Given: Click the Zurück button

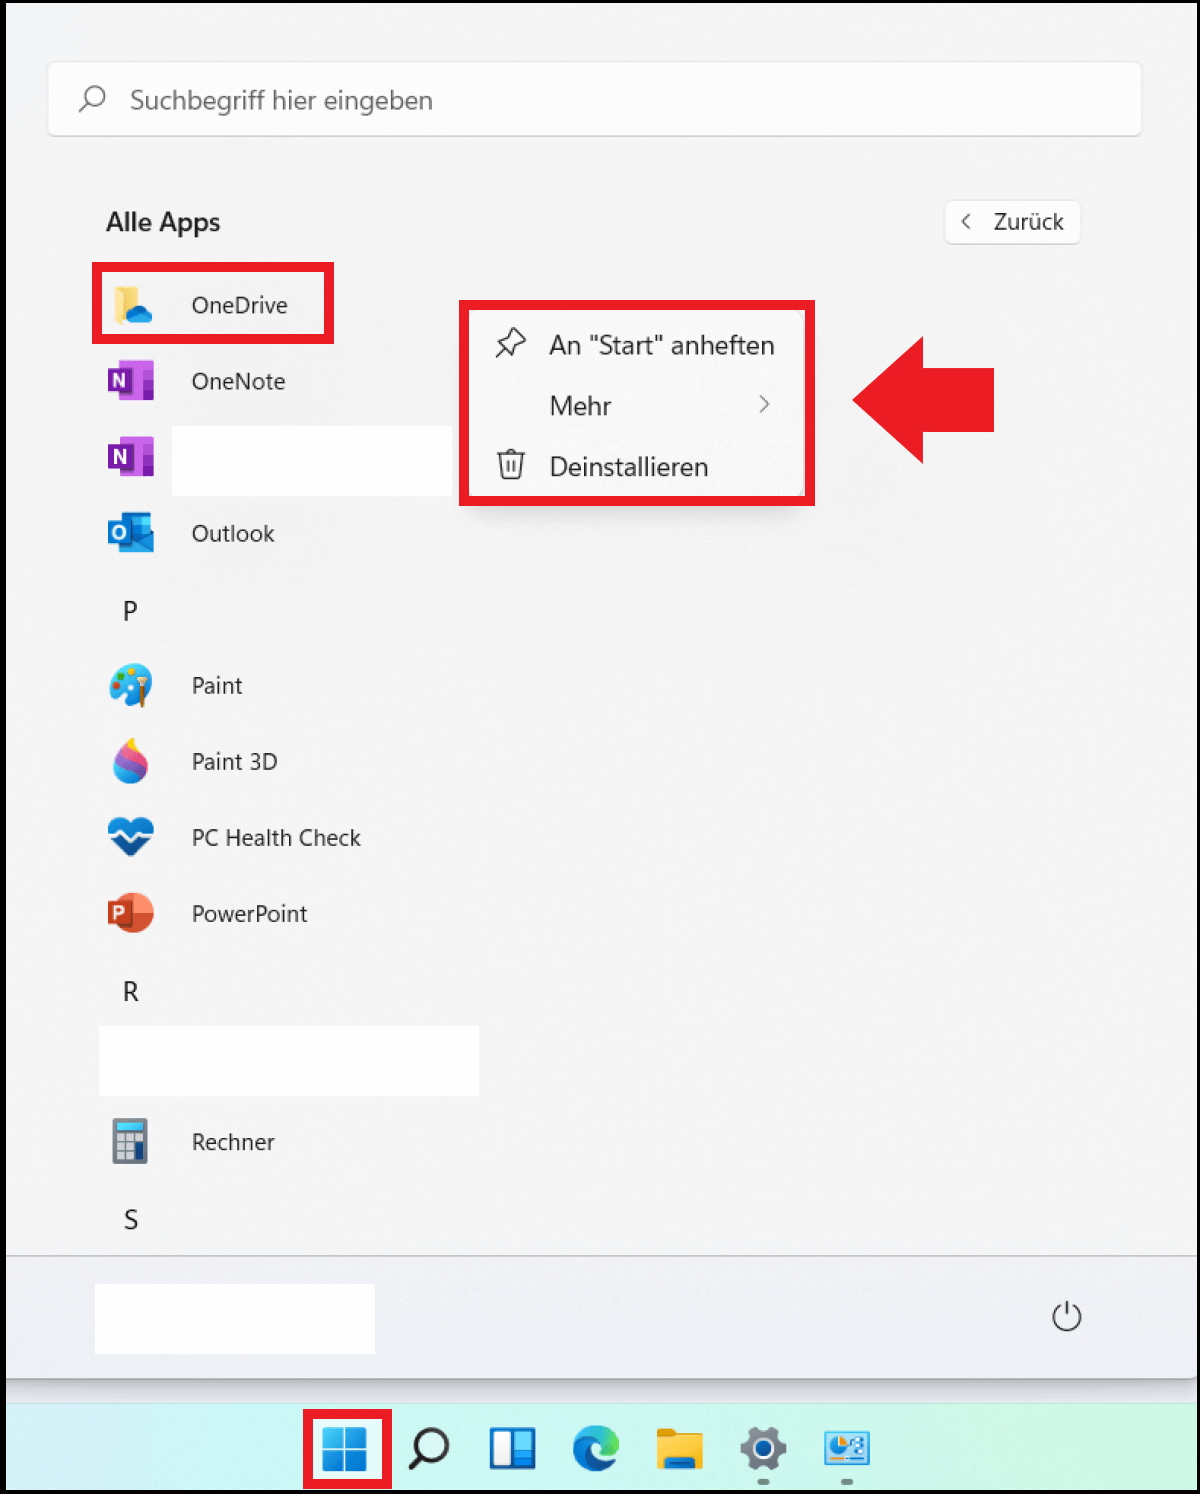Looking at the screenshot, I should [1012, 222].
